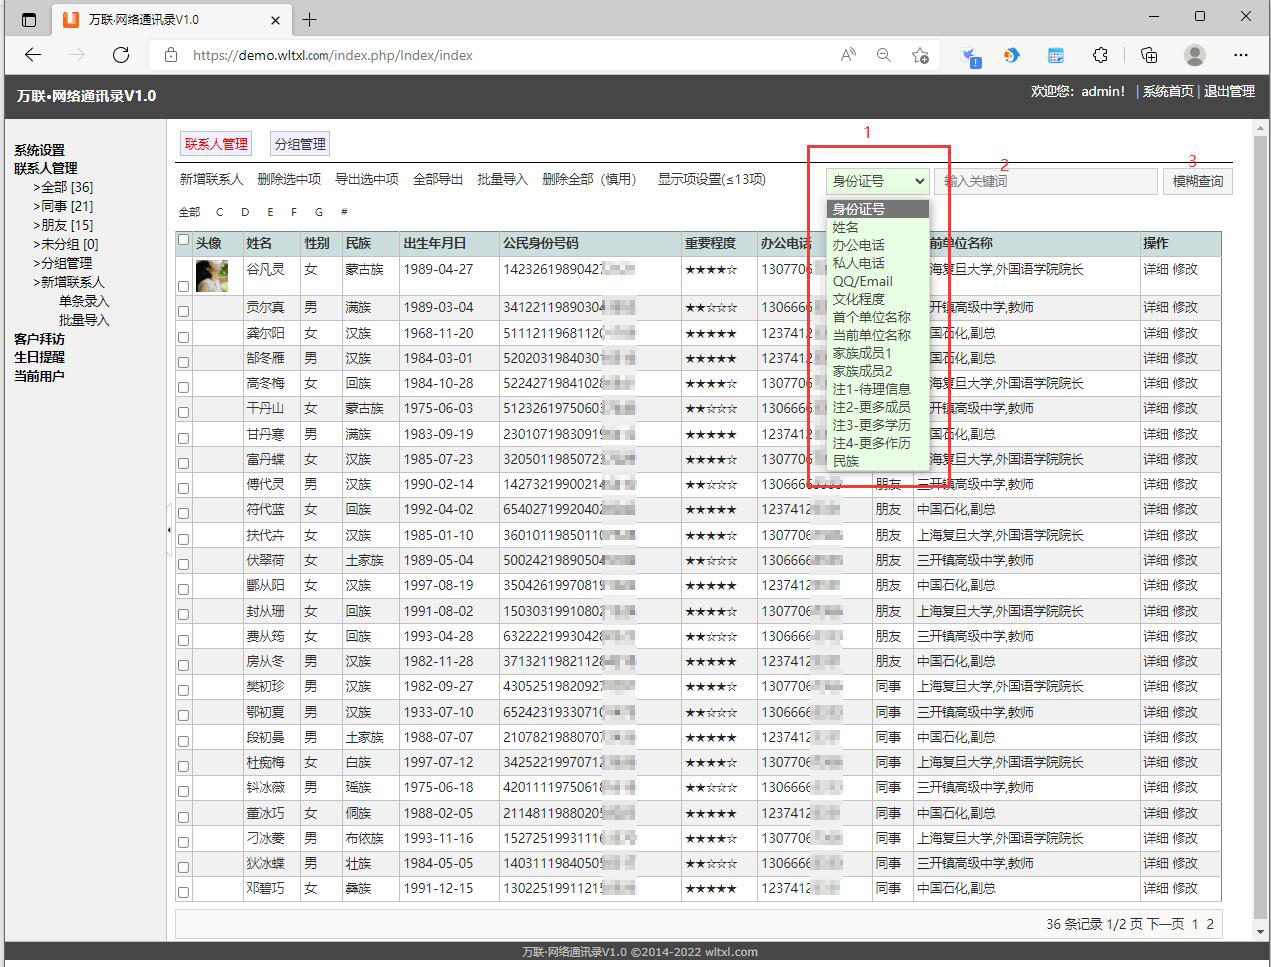This screenshot has height=967, width=1271.
Task: Check the box for 贡尔真 row
Action: [183, 311]
